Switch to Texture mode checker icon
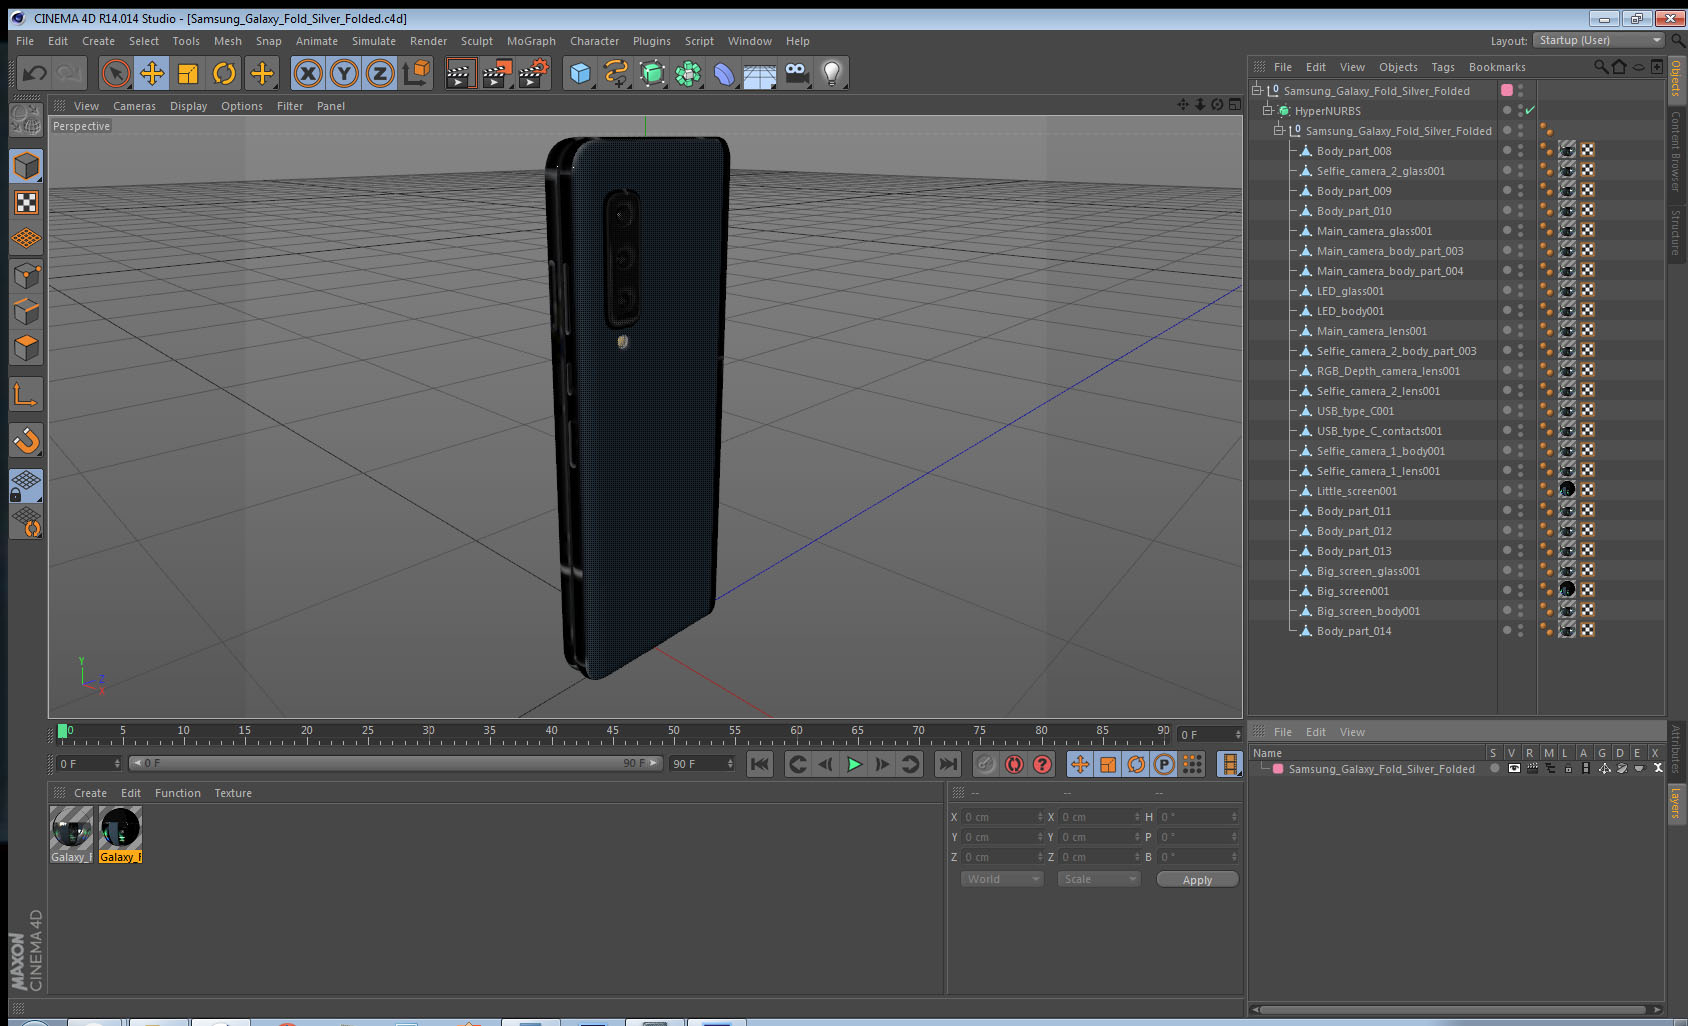The width and height of the screenshot is (1688, 1026). coord(26,203)
